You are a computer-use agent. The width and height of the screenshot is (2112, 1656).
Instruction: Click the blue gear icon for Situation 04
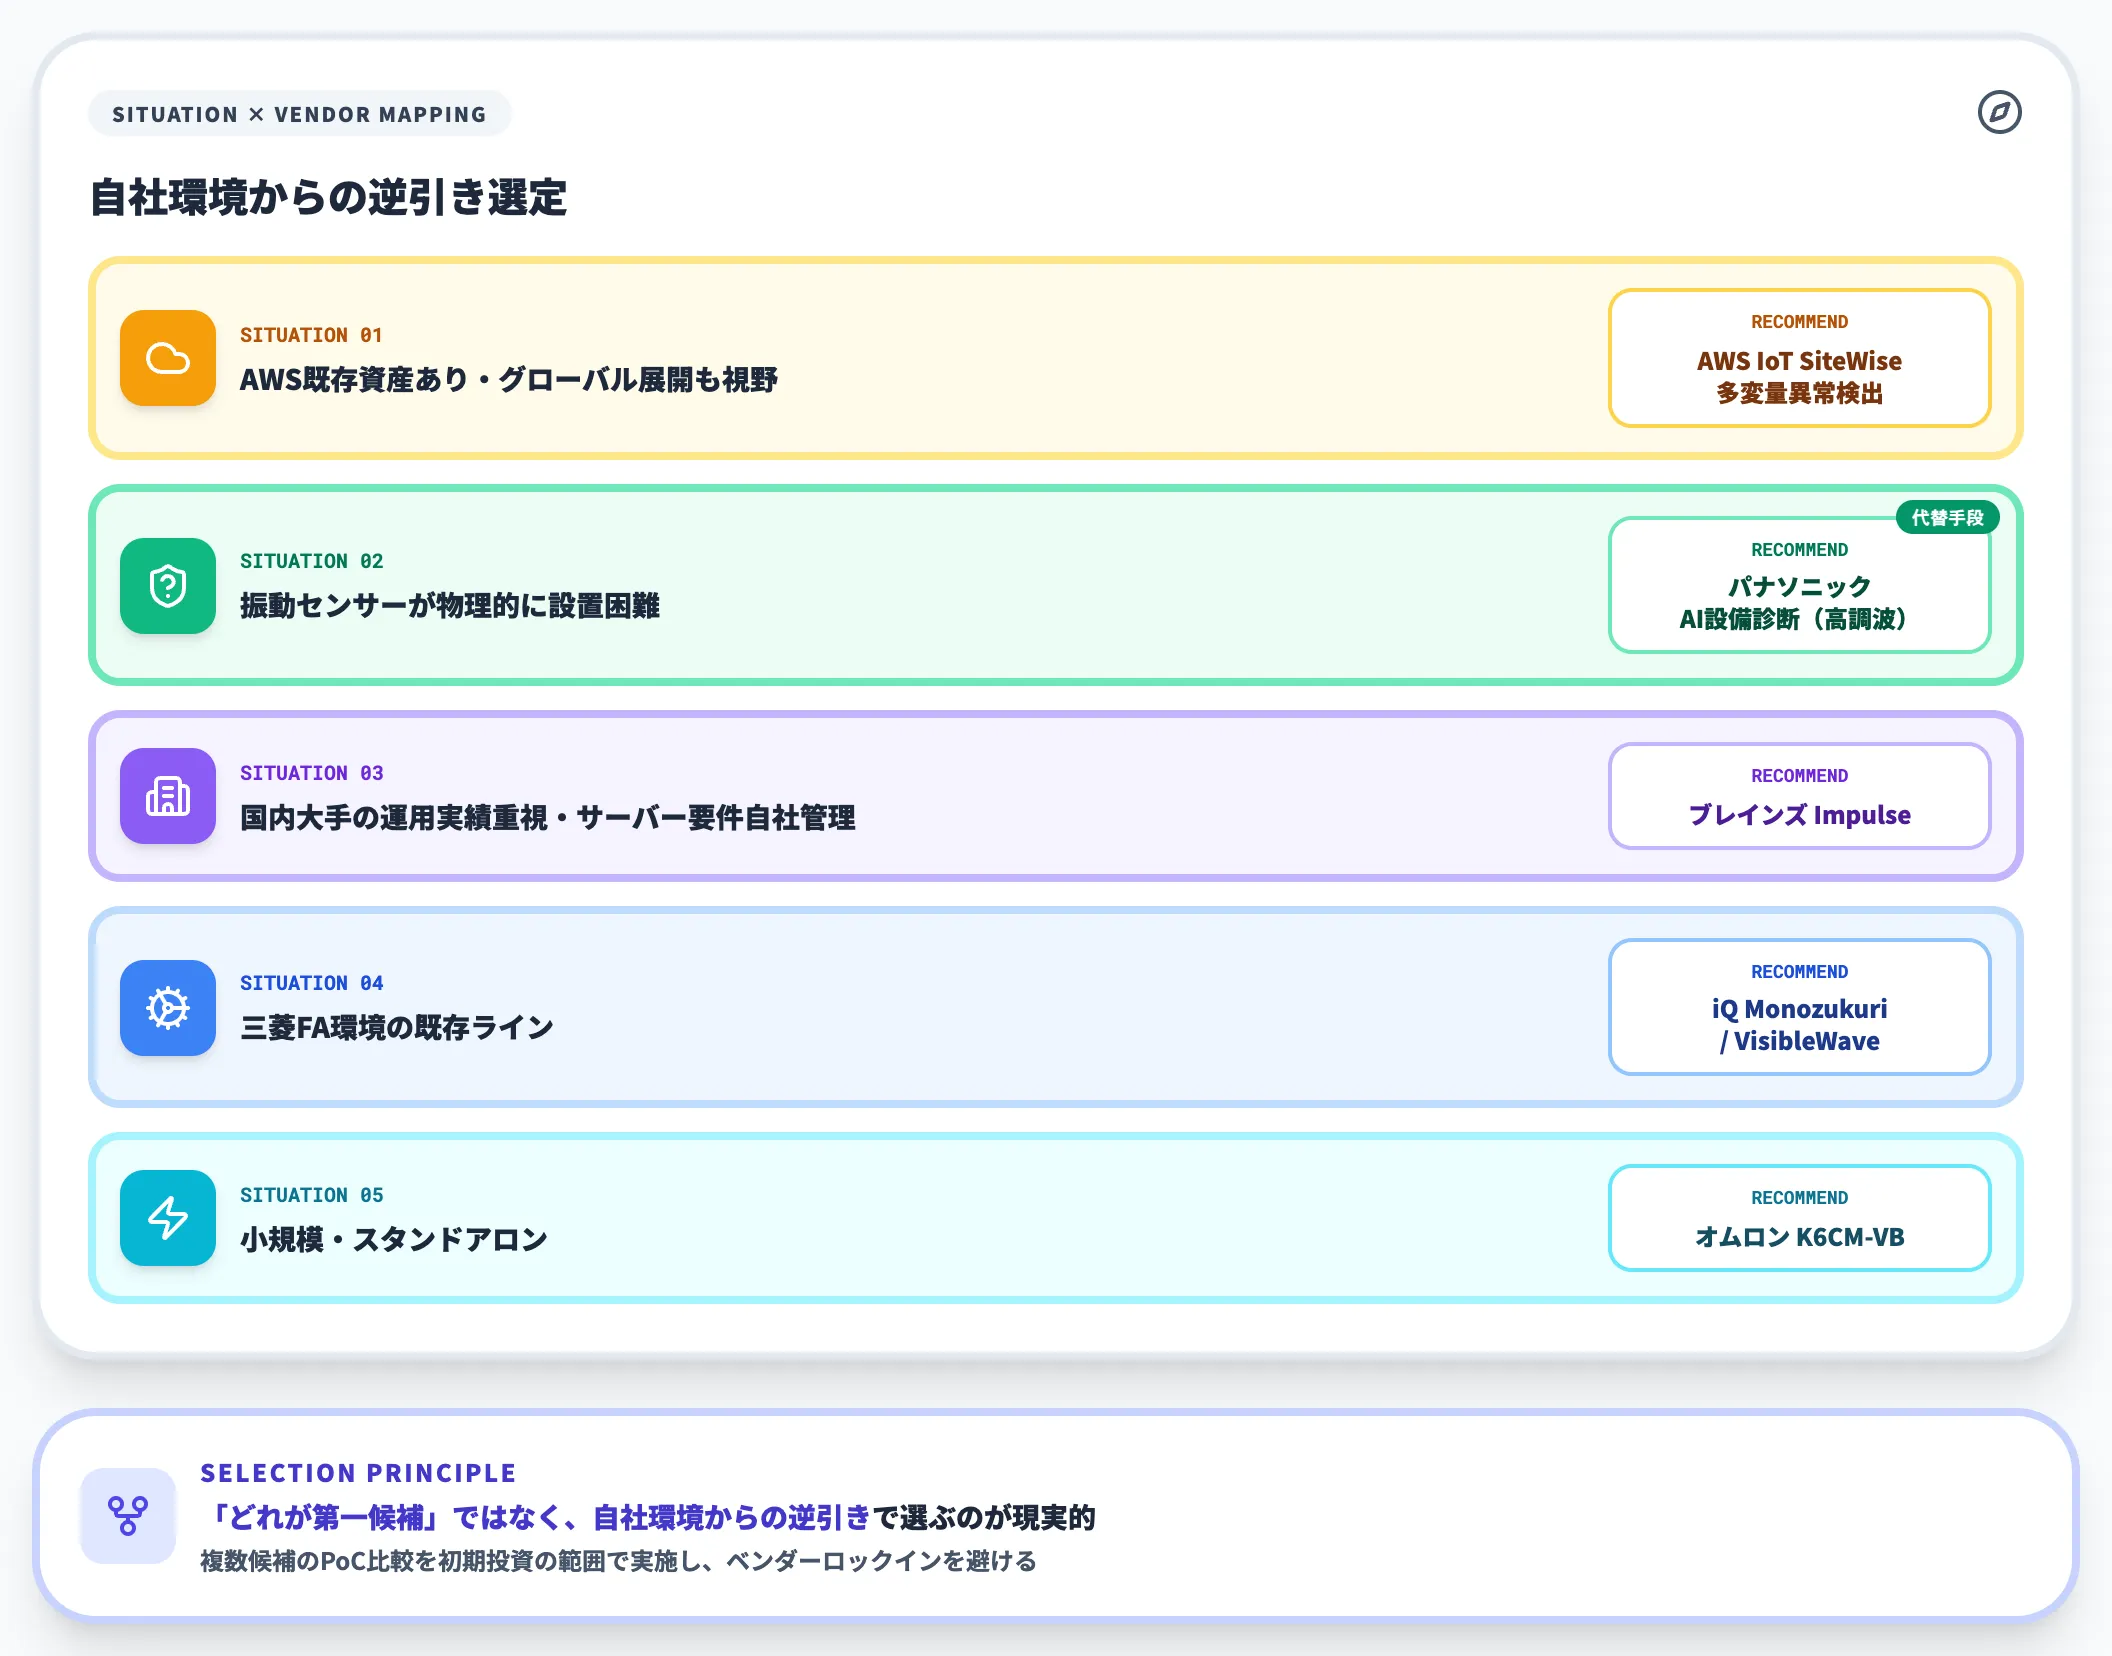click(168, 1008)
